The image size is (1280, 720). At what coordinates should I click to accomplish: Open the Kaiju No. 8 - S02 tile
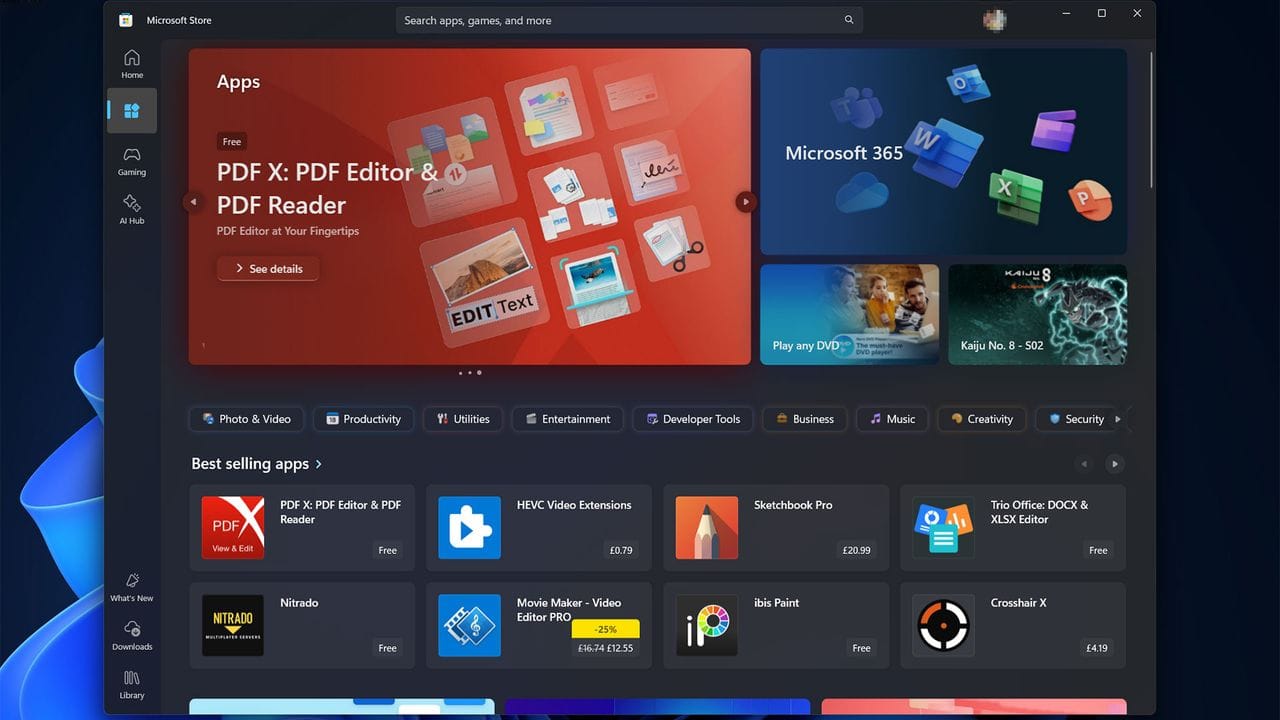pos(1037,314)
